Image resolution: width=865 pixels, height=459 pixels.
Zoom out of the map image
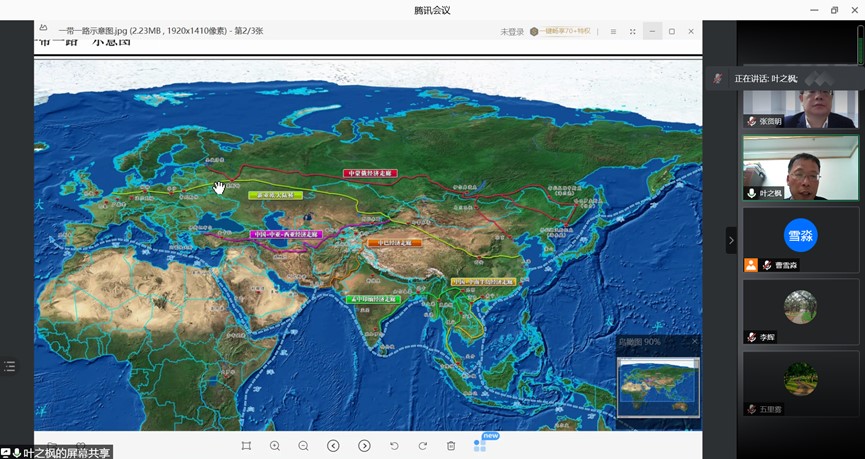[303, 446]
